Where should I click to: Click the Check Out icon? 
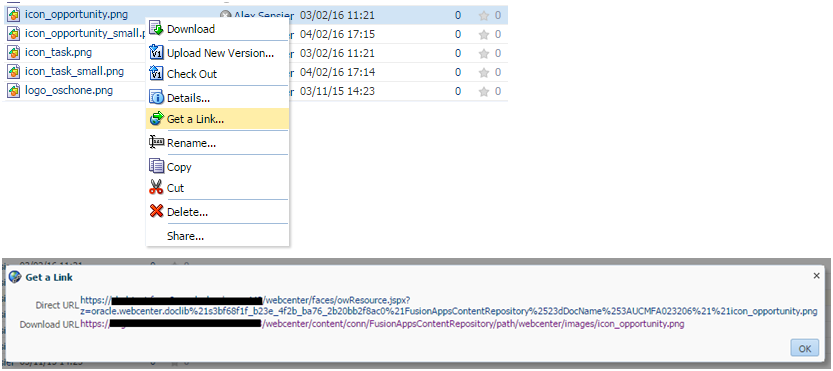[156, 74]
